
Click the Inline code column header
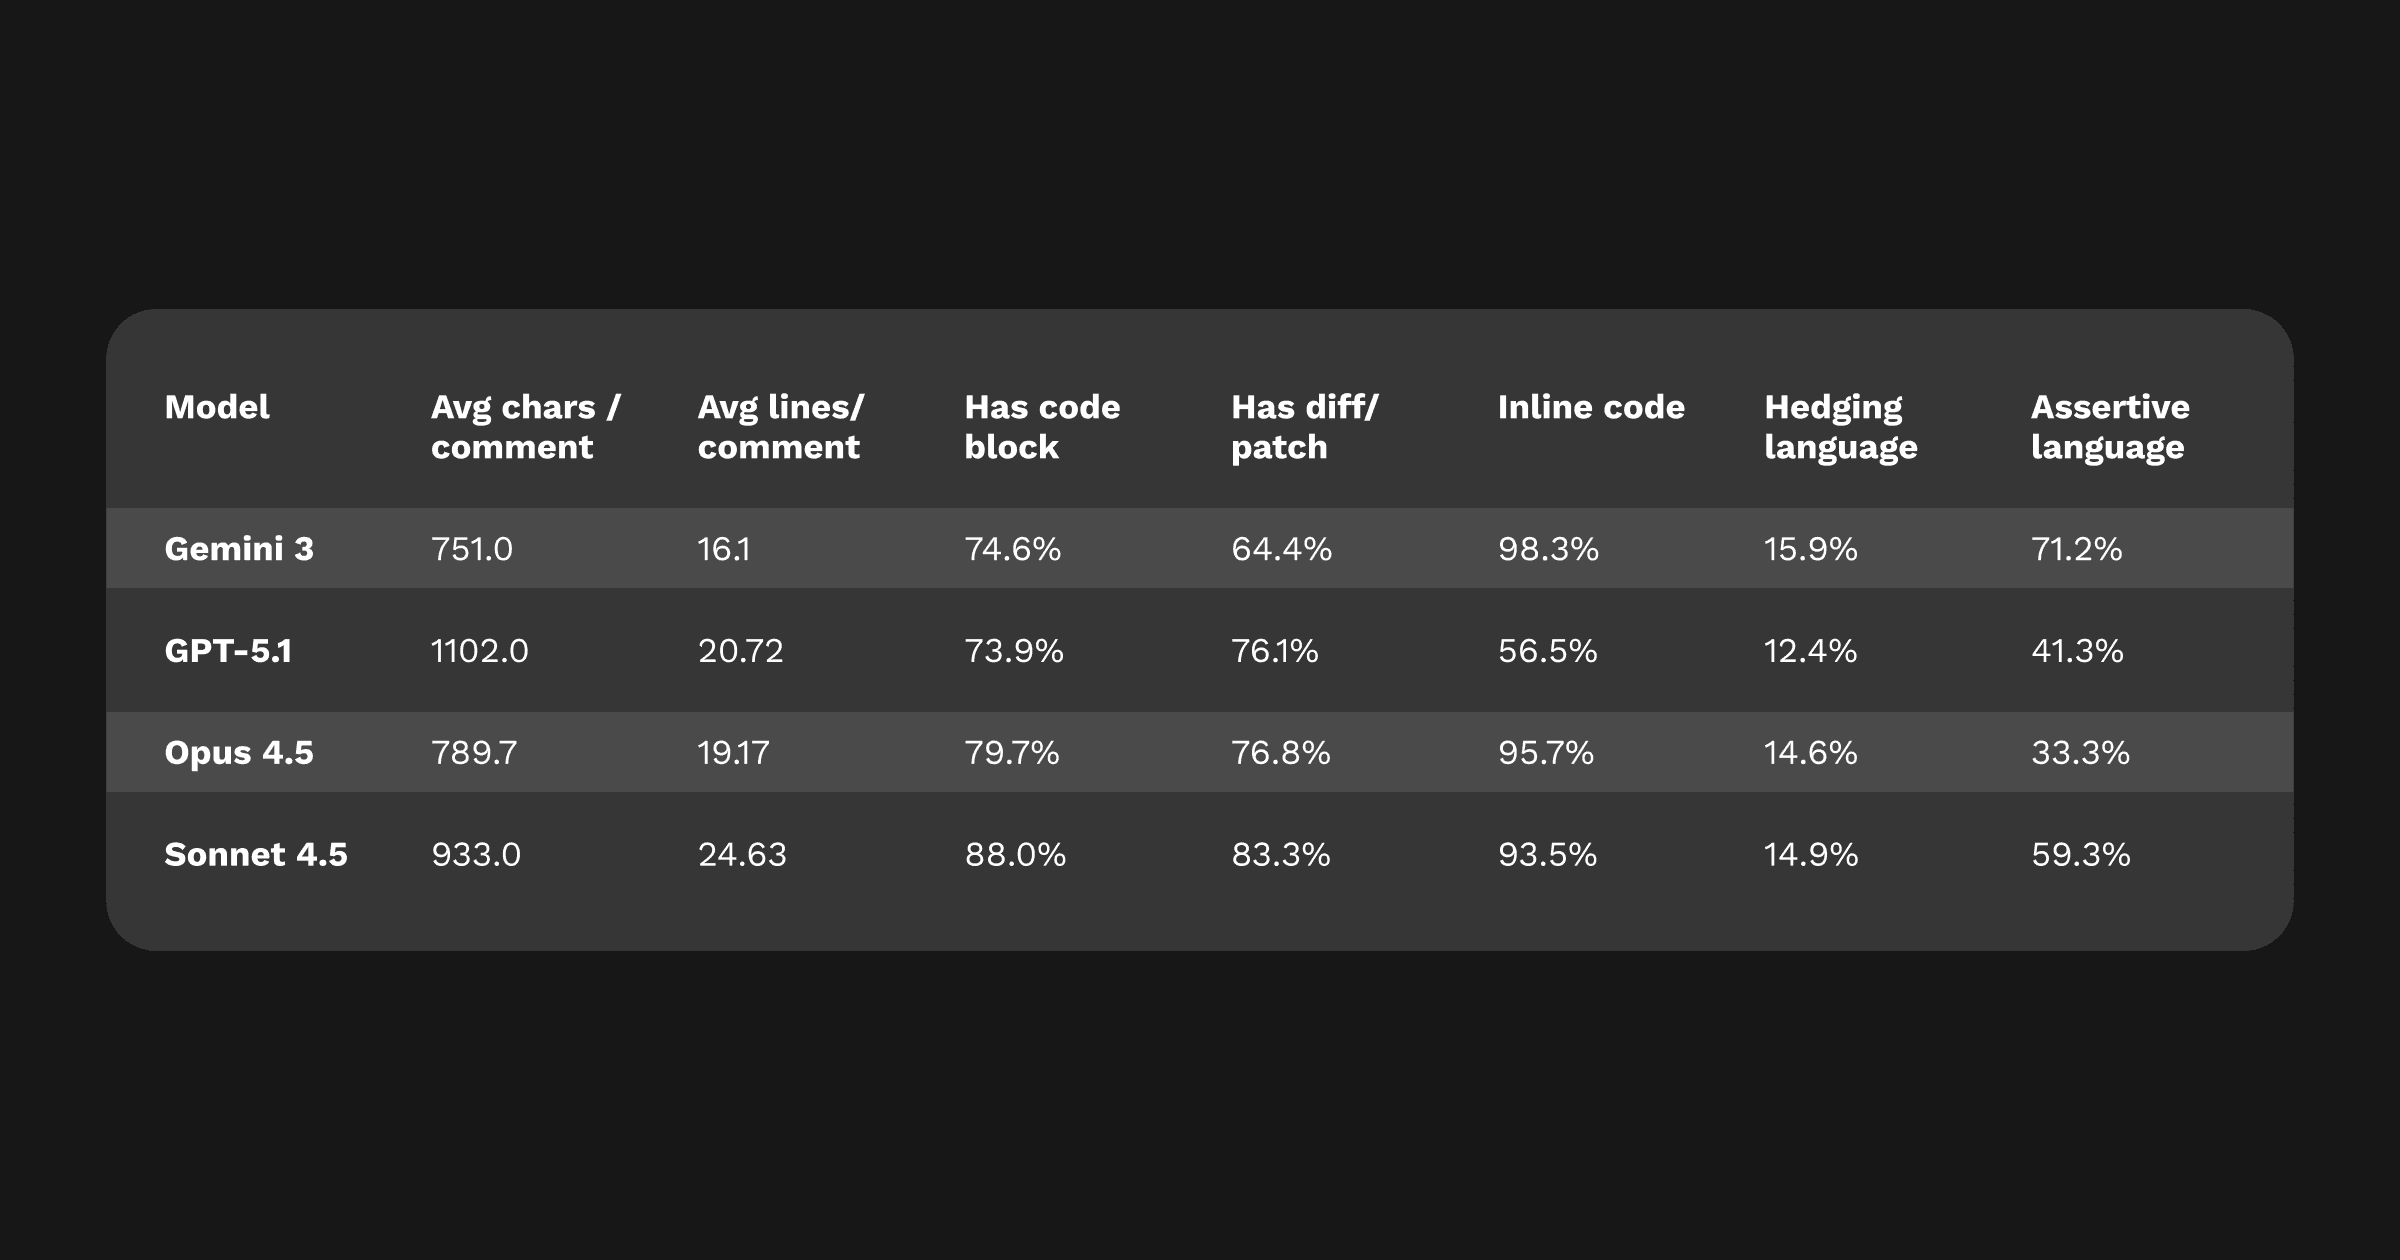(1590, 407)
